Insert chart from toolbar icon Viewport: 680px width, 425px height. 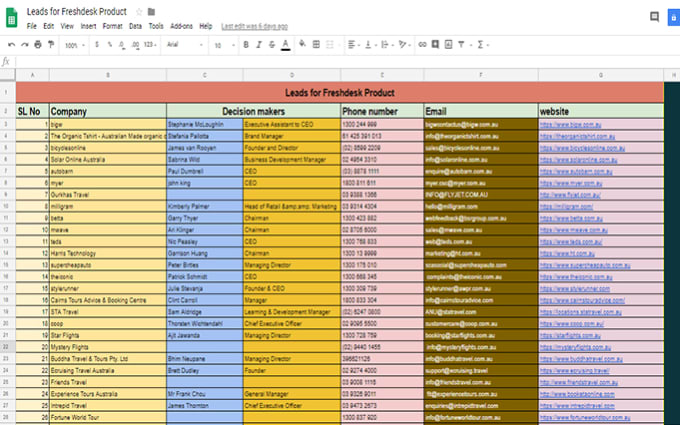[x=448, y=44]
